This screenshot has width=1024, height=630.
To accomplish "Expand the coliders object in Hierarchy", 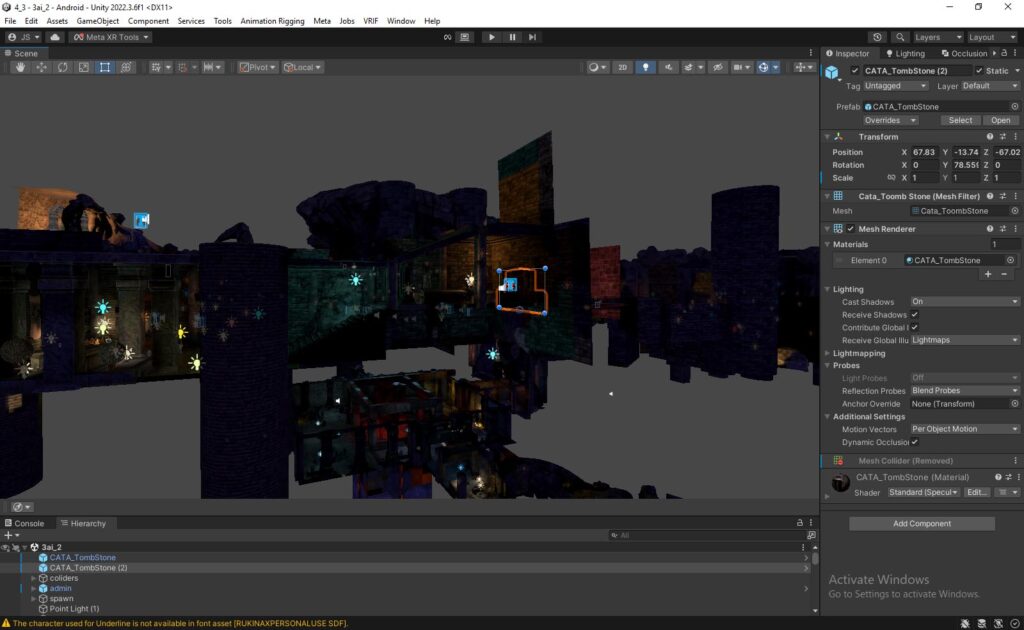I will click(x=34, y=578).
